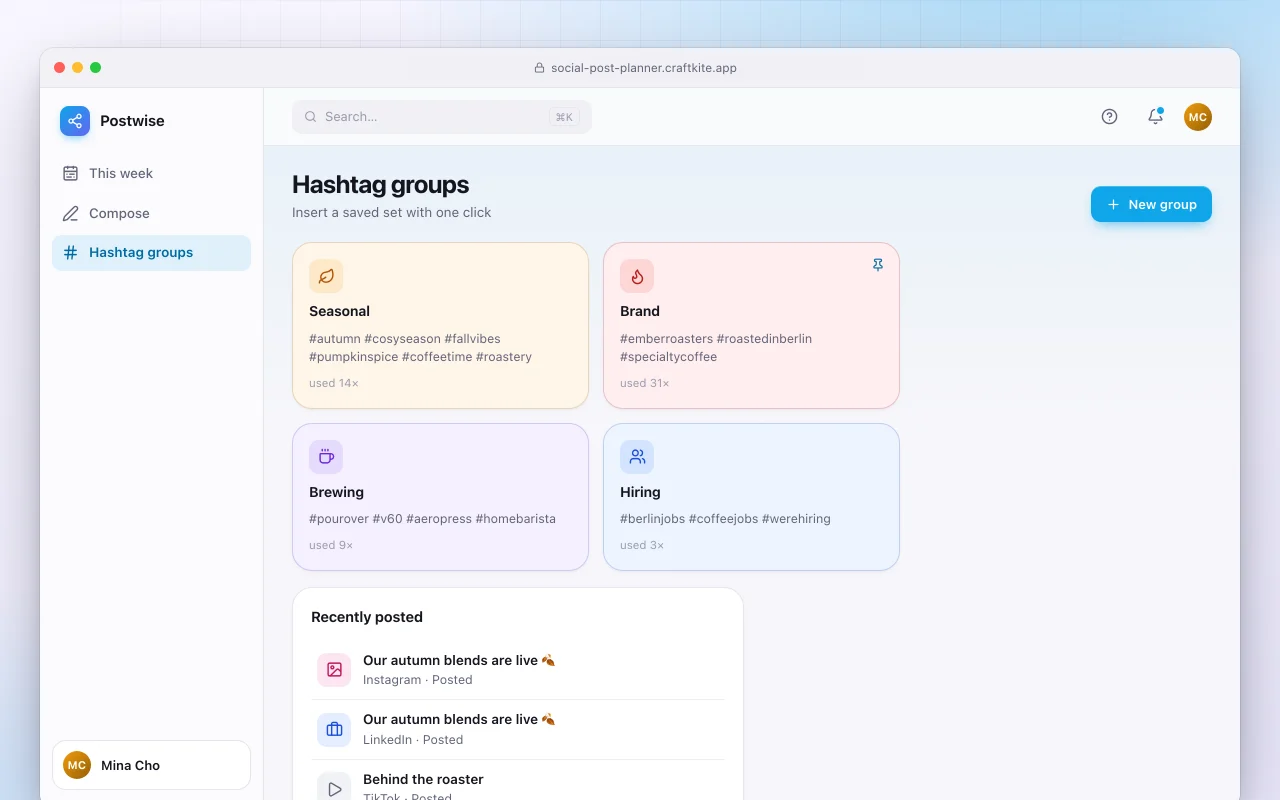Click the MC avatar in top bar

click(x=1198, y=117)
